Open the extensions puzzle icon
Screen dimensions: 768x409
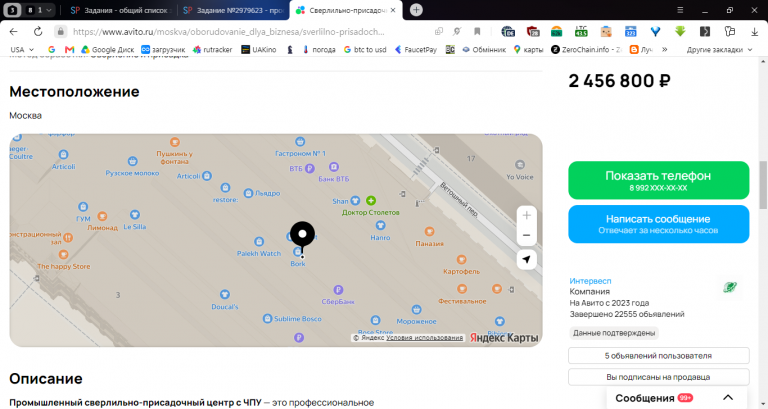(x=730, y=31)
